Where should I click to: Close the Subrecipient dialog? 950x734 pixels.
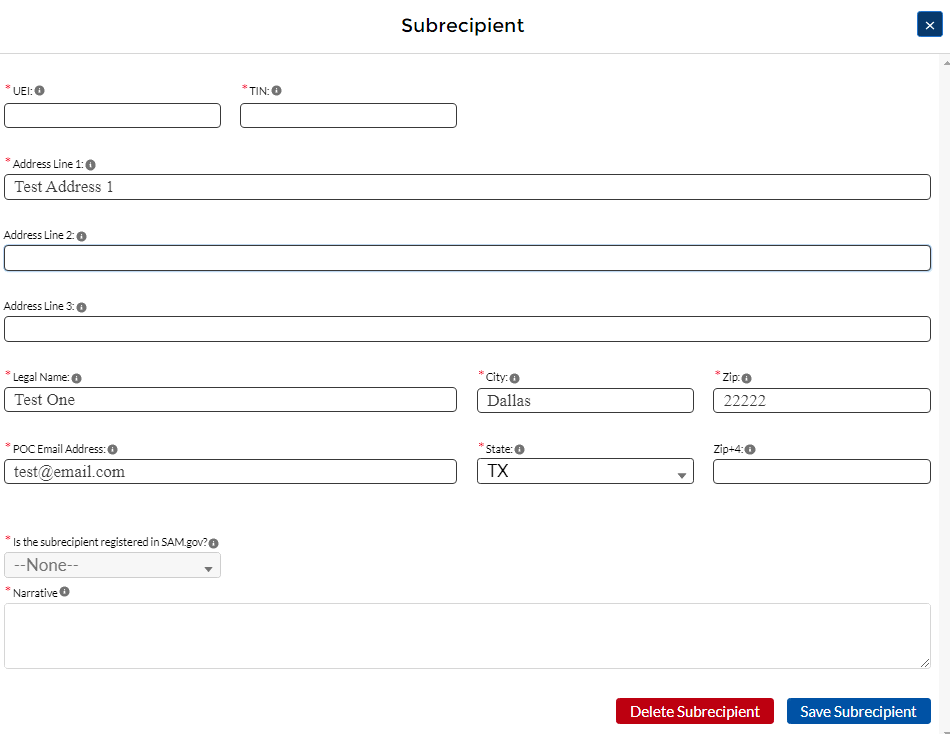tap(929, 25)
